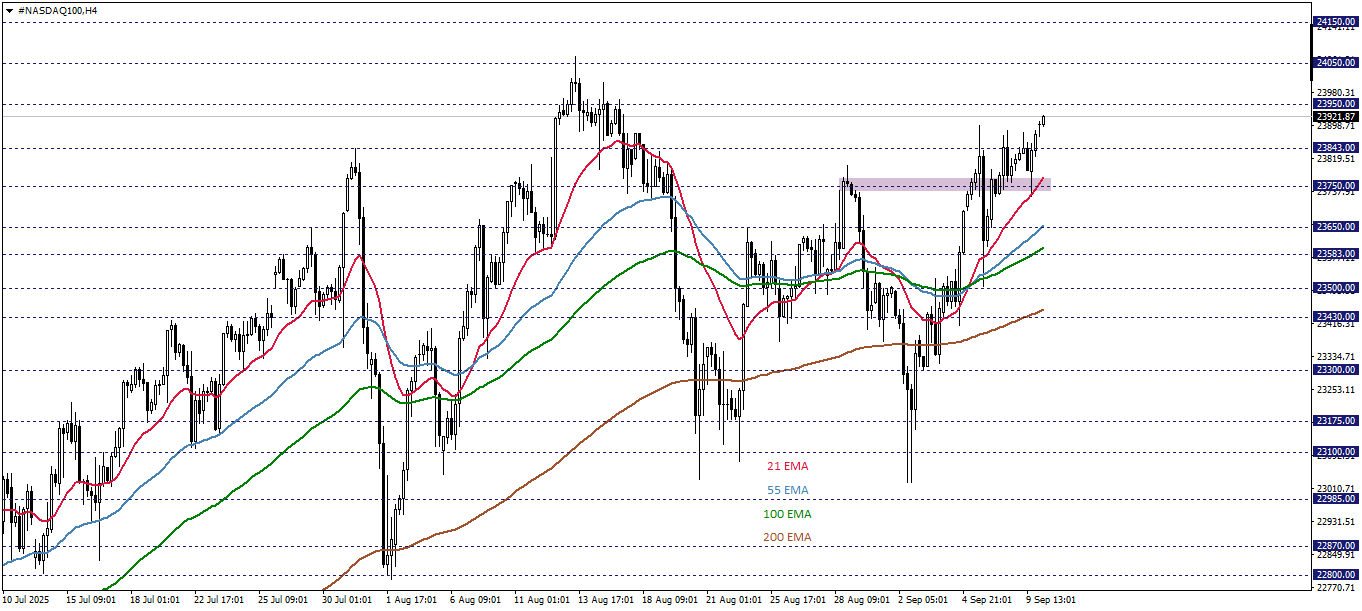Click the #NASDAQ100,H4 chart title text
Screen dimensions: 1362x611
(x=58, y=9)
